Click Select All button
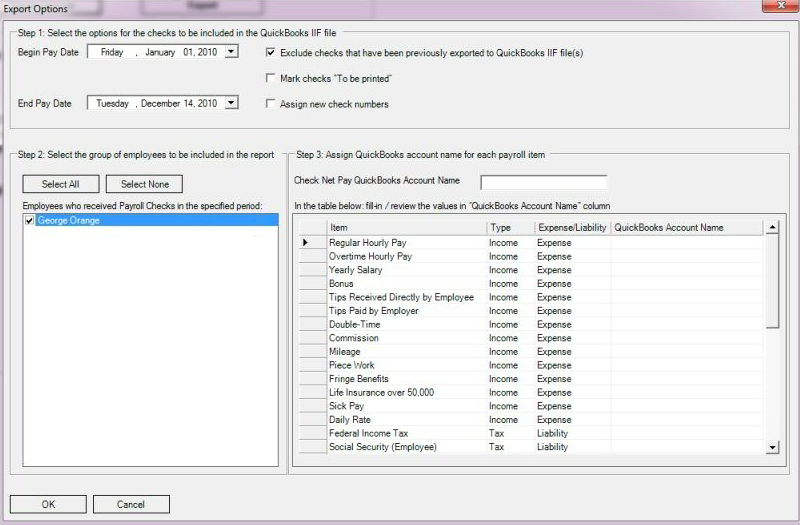Viewport: 800px width, 525px height. (61, 184)
